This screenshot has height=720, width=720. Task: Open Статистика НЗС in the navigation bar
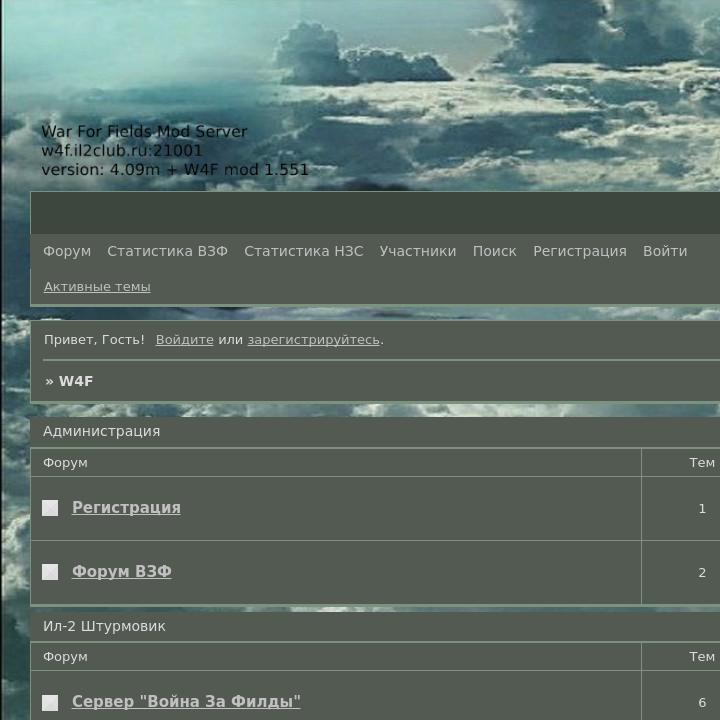(303, 251)
